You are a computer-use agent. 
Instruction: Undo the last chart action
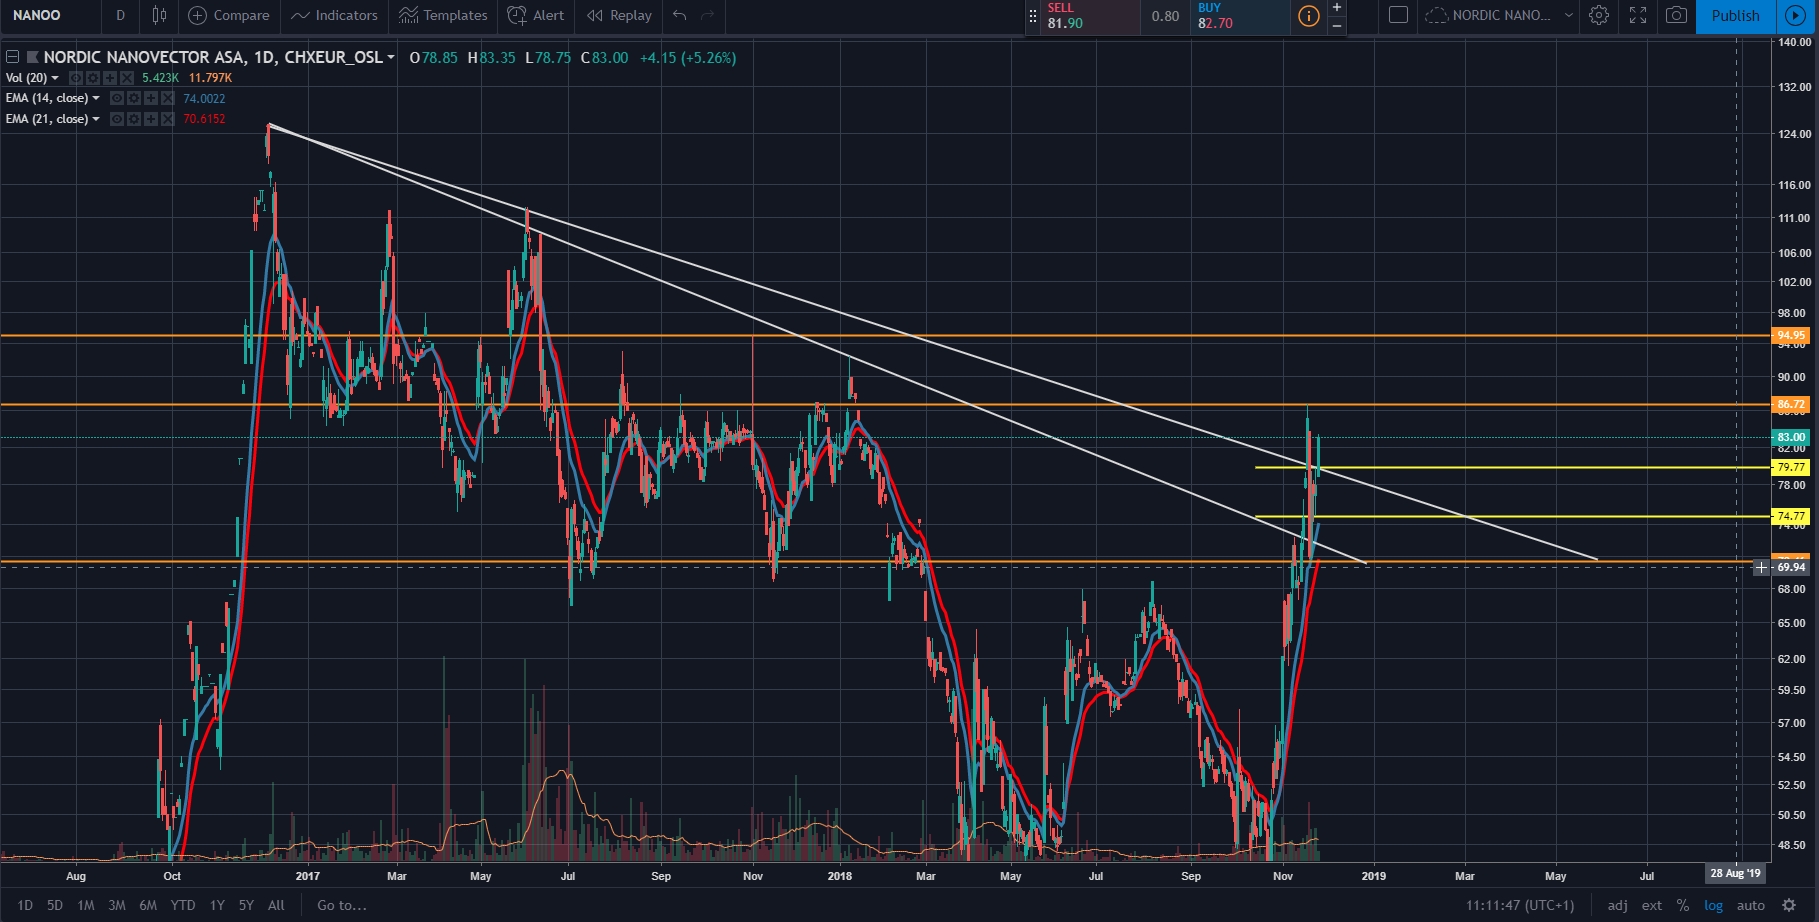(x=680, y=15)
